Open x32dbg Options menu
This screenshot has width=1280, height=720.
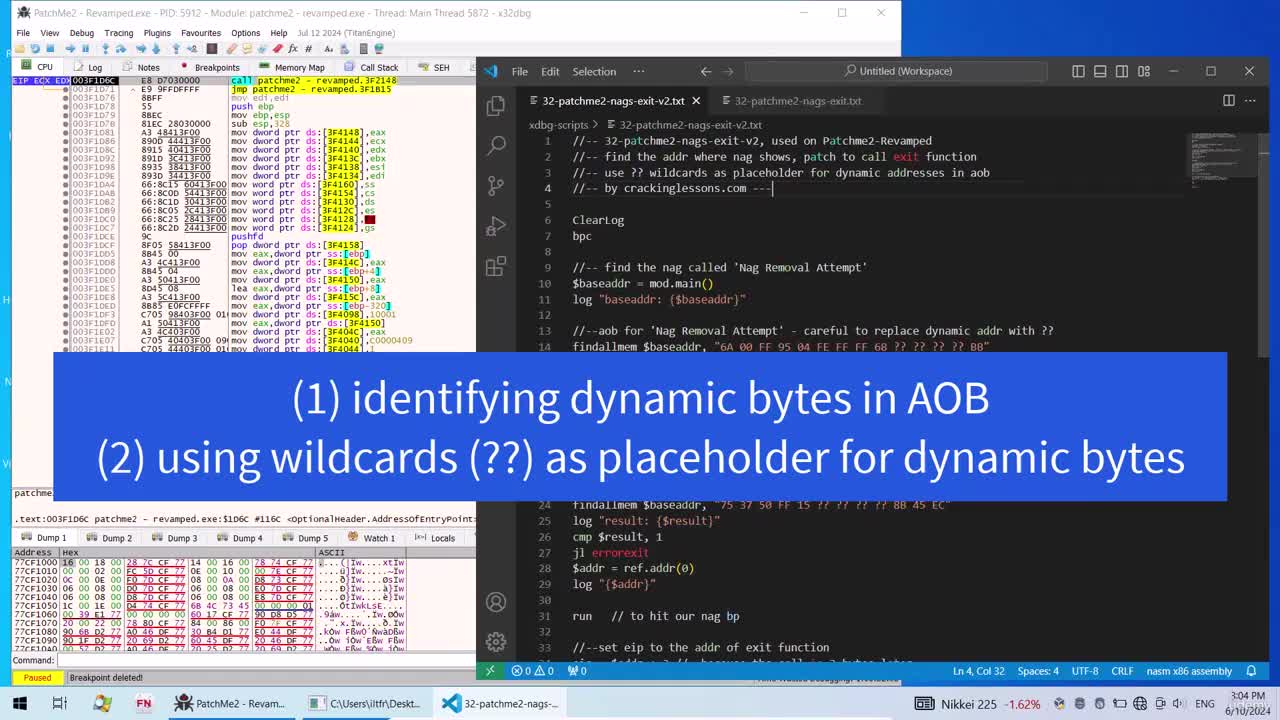tap(246, 33)
